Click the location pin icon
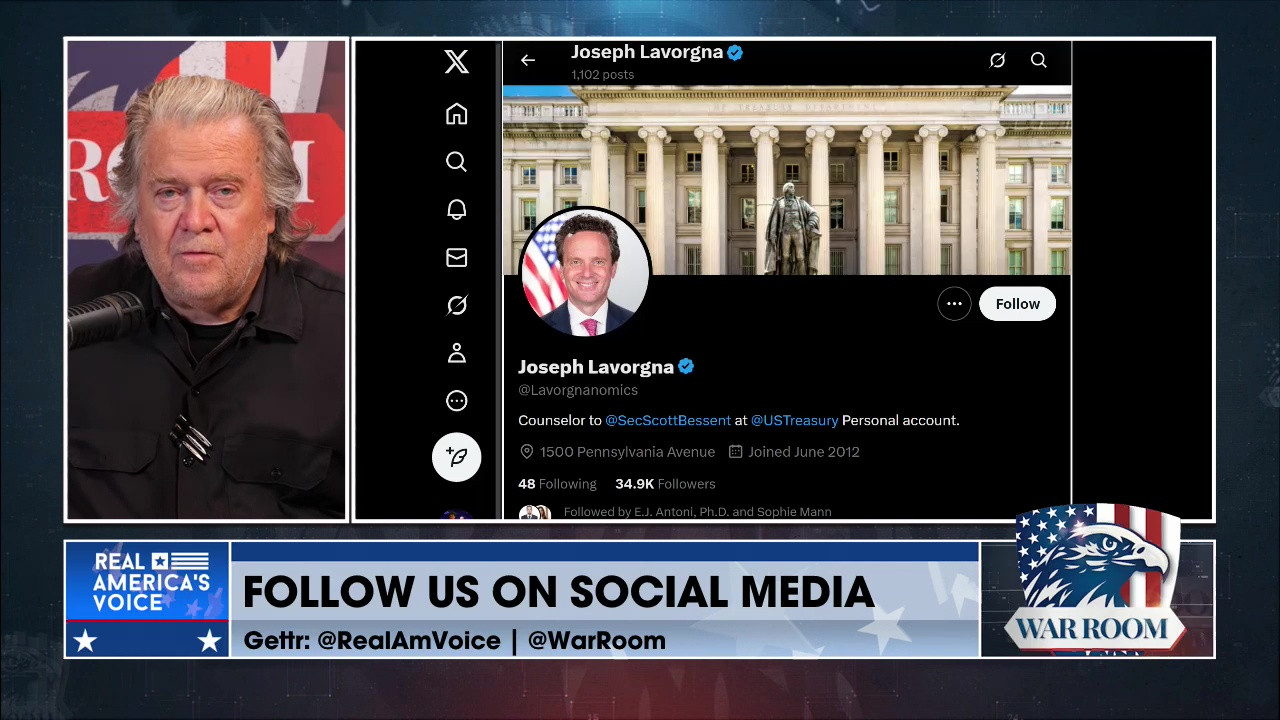 (x=526, y=452)
